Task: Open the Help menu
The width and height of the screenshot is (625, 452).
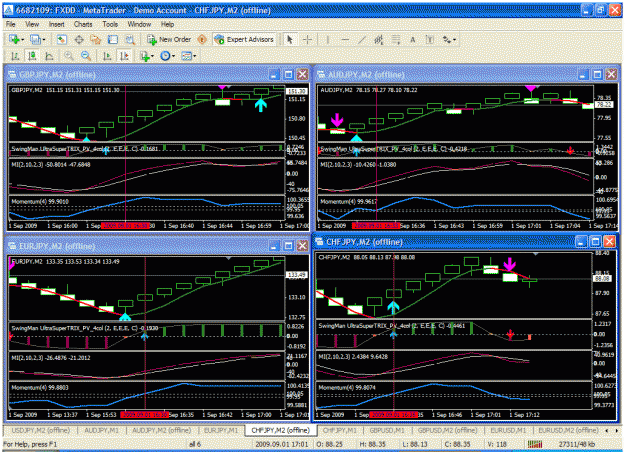Action: point(167,24)
